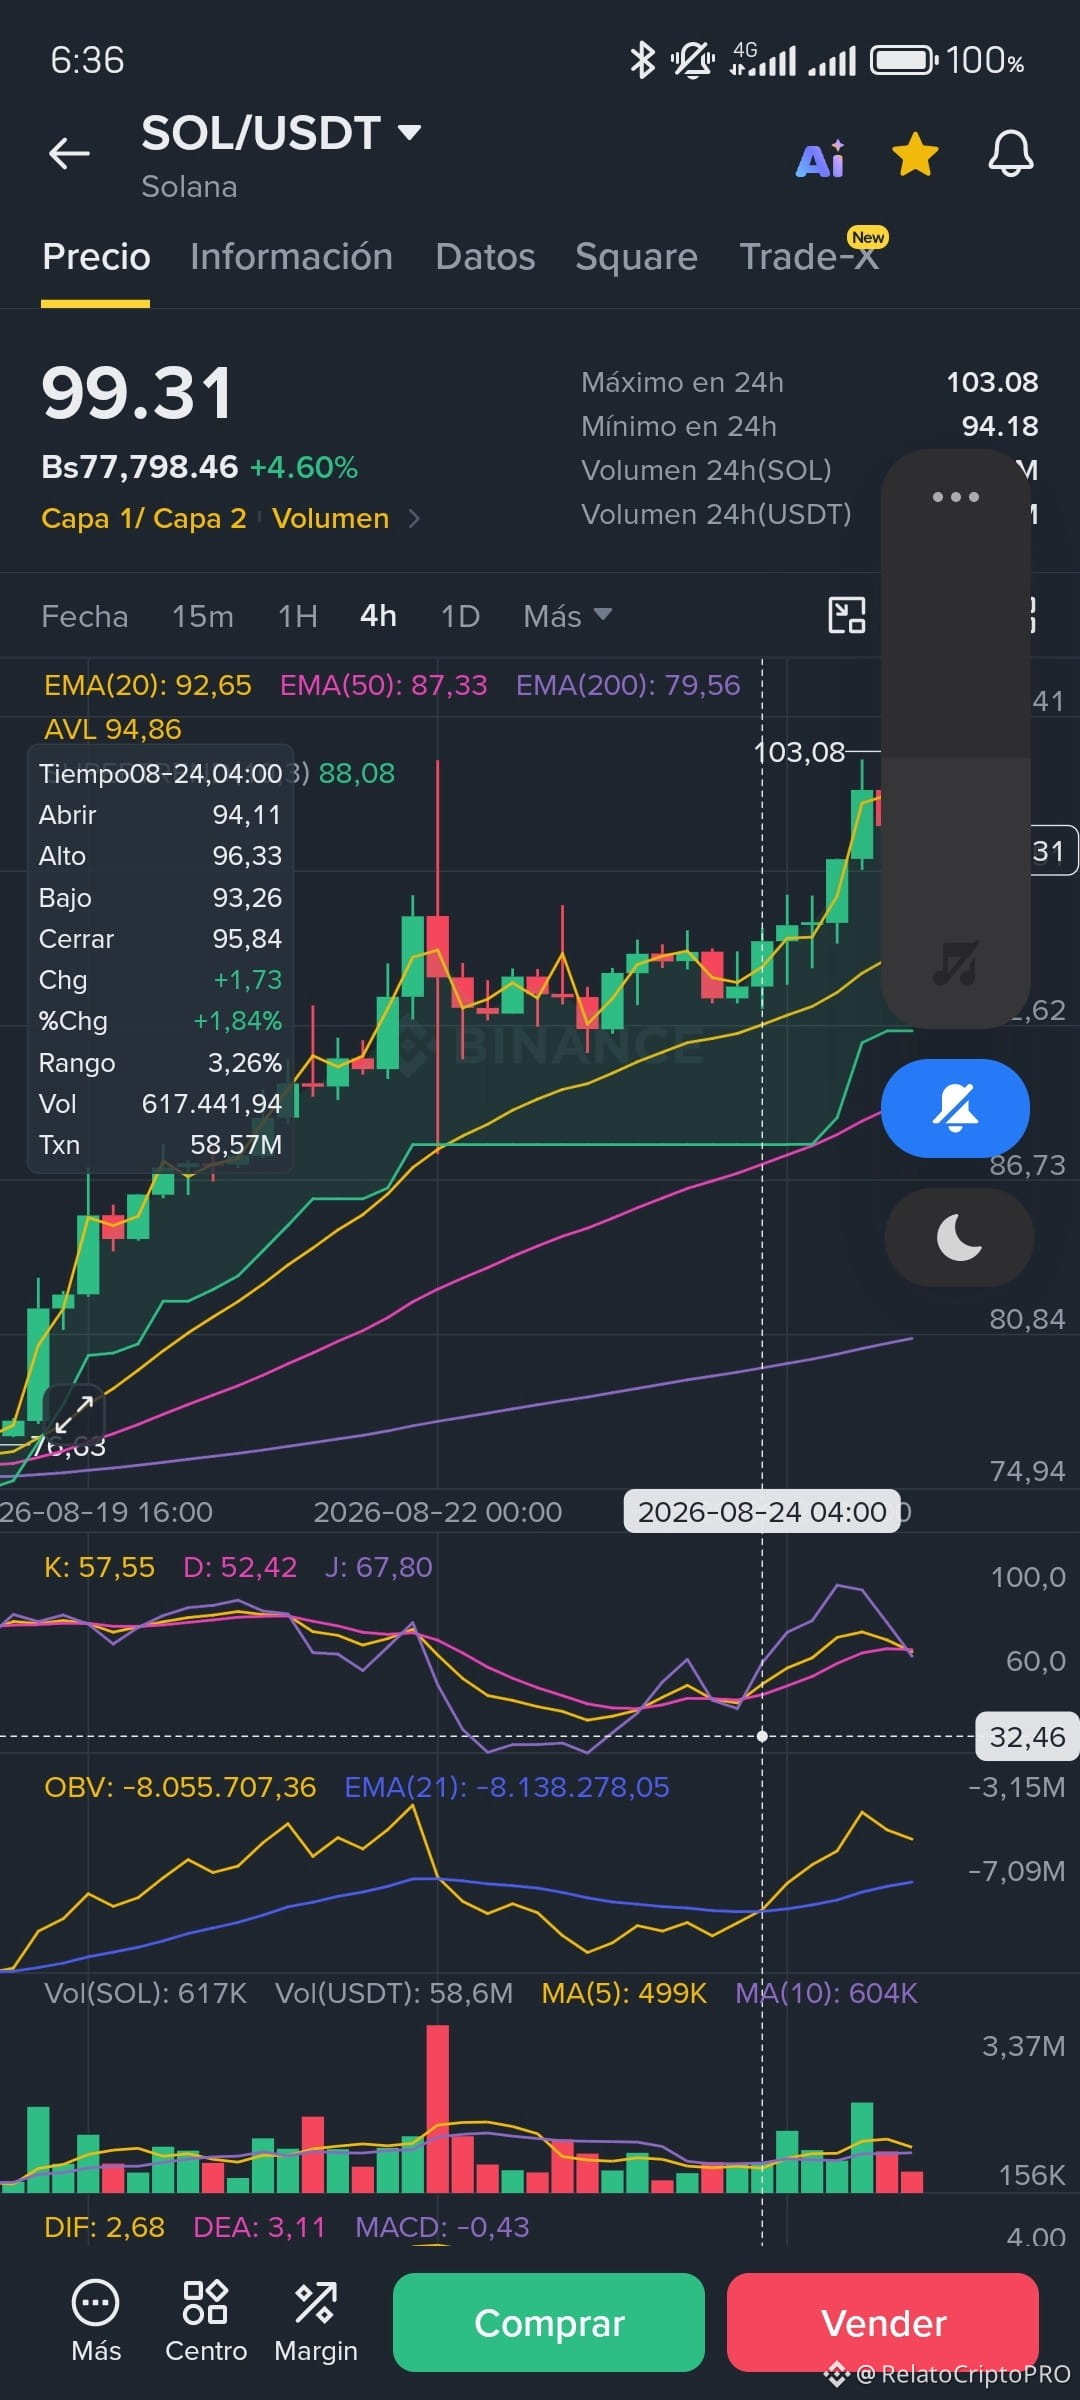The image size is (1080, 2400).
Task: Select the 15m timeframe
Action: click(x=203, y=616)
